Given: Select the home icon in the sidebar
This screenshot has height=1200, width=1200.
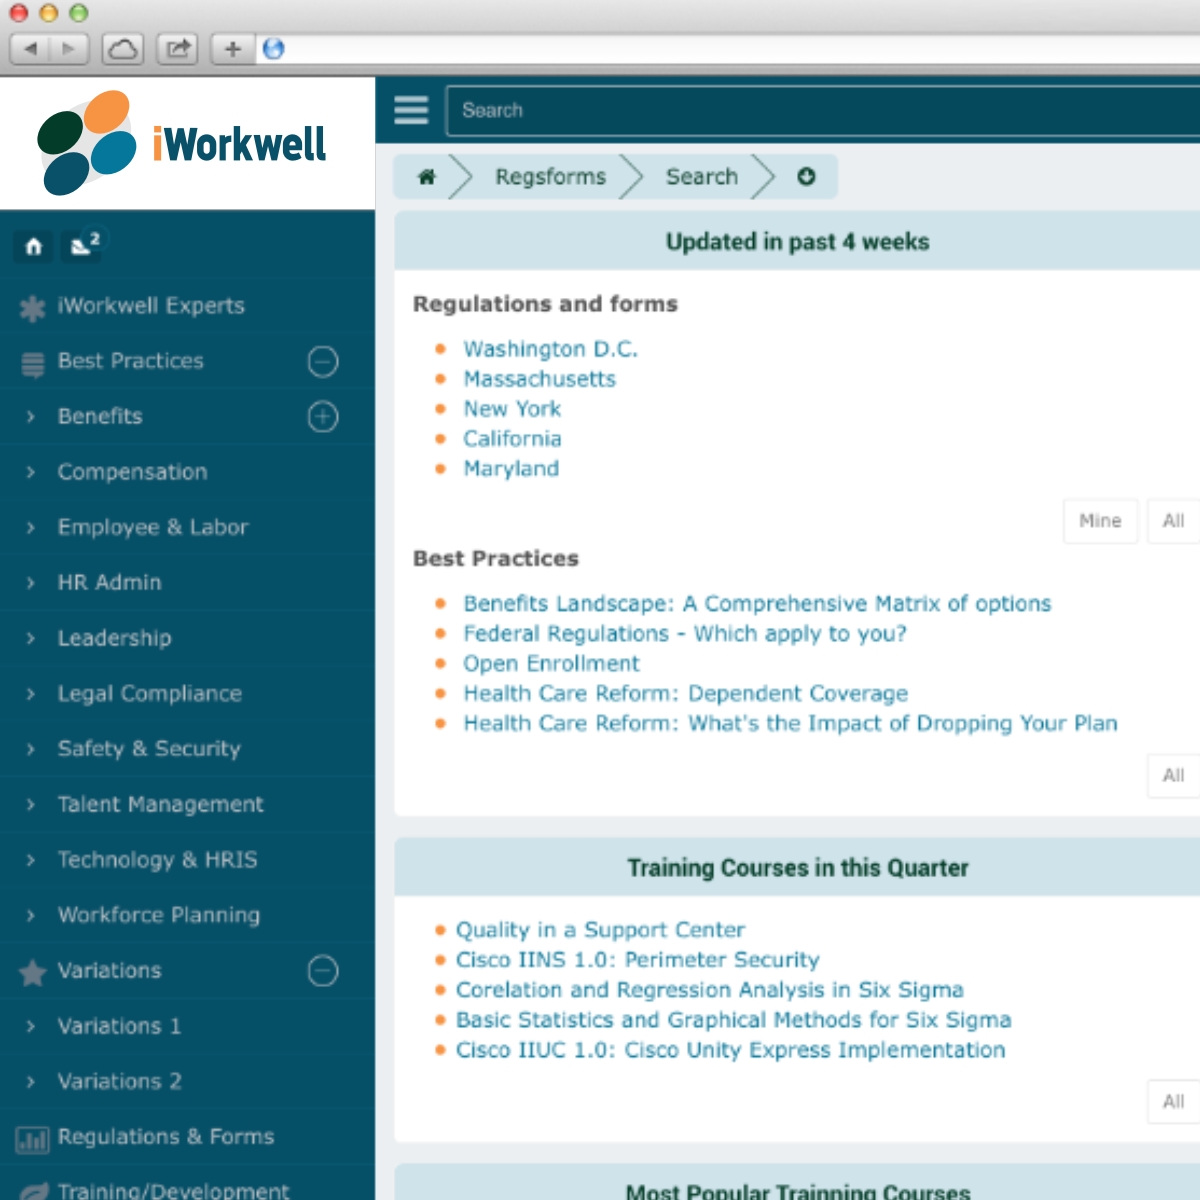Looking at the screenshot, I should [x=32, y=246].
